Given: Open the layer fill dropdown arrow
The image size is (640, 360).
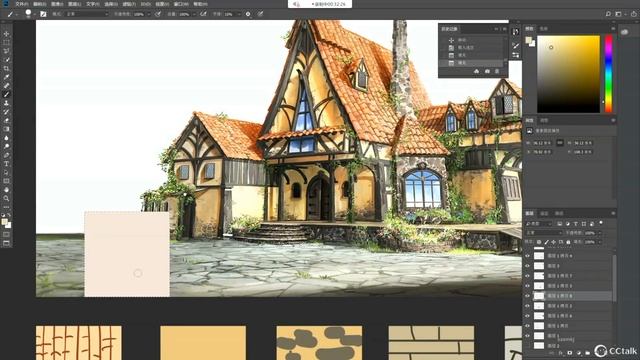Looking at the screenshot, I should pos(600,242).
